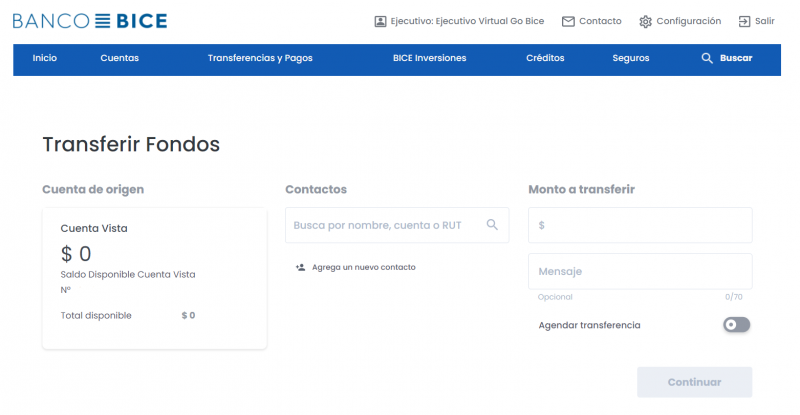800x415 pixels.
Task: Click the Salir logout icon
Action: point(744,21)
